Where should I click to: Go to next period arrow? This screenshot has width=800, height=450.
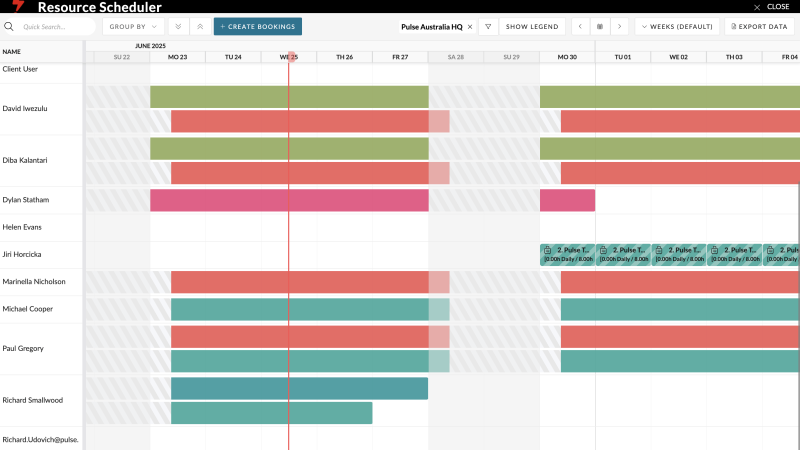pos(620,27)
